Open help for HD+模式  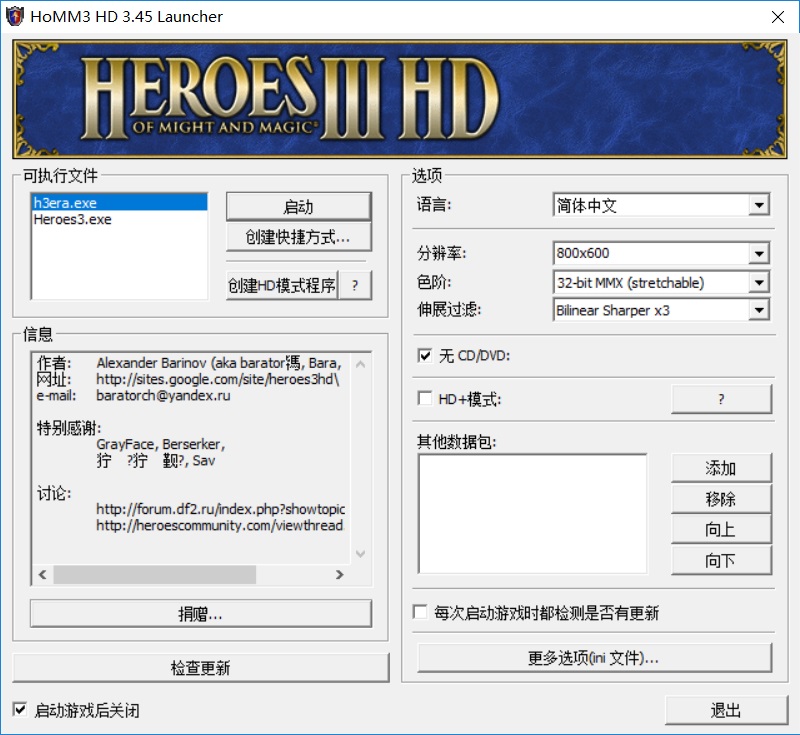click(x=721, y=399)
